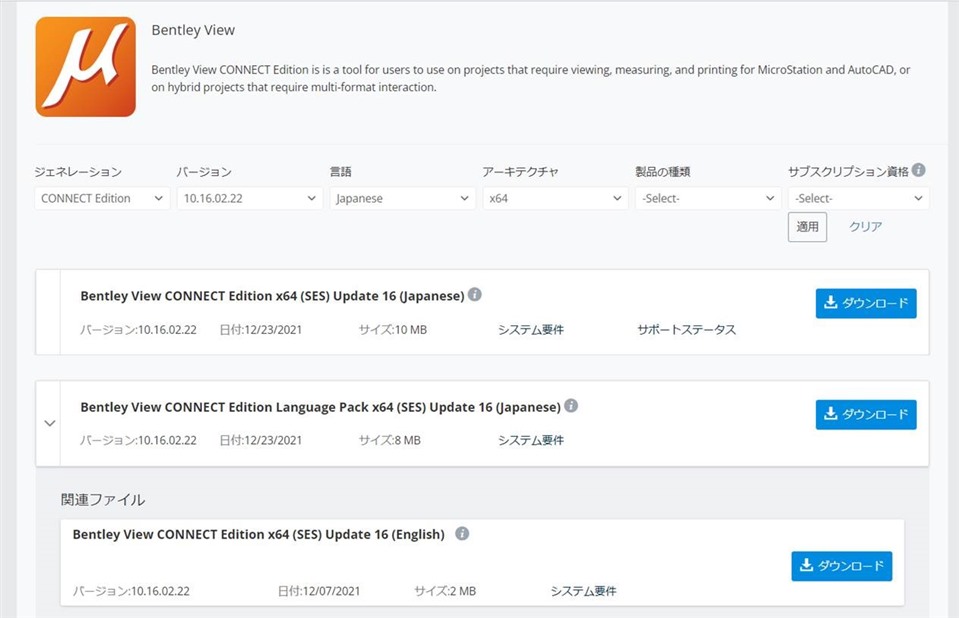Click the クリア clear link

click(x=865, y=227)
